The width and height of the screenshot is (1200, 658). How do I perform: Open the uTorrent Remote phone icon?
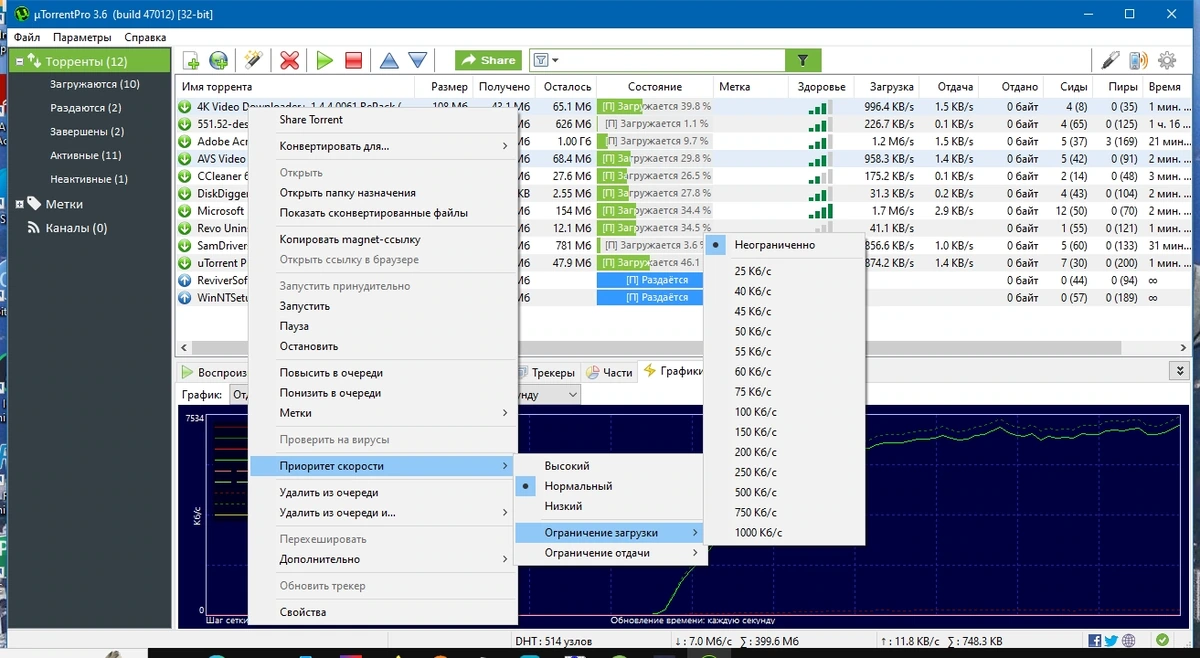point(1138,61)
